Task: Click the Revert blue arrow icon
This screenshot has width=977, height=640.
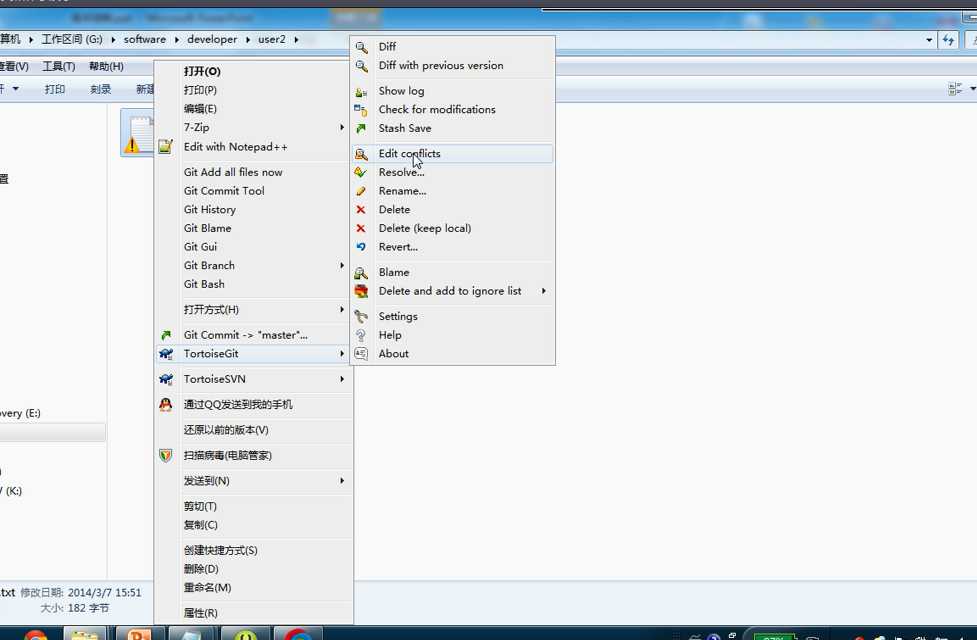Action: click(x=361, y=247)
